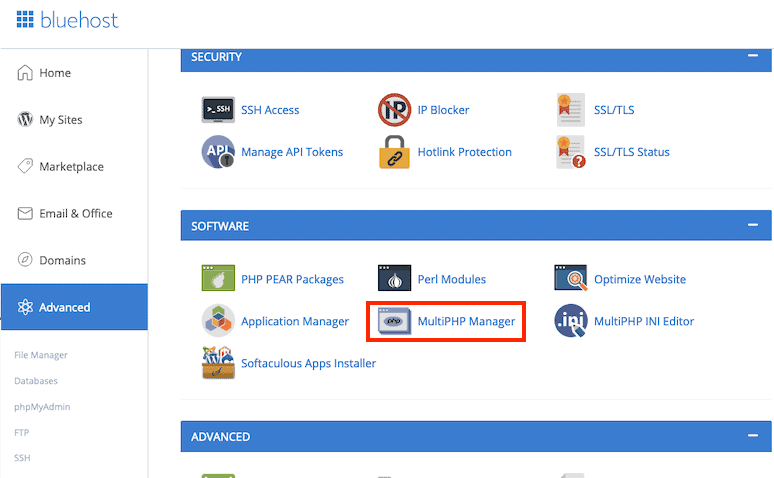Viewport: 774px width, 478px height.
Task: Open Databases submenu link
Action: coord(36,381)
